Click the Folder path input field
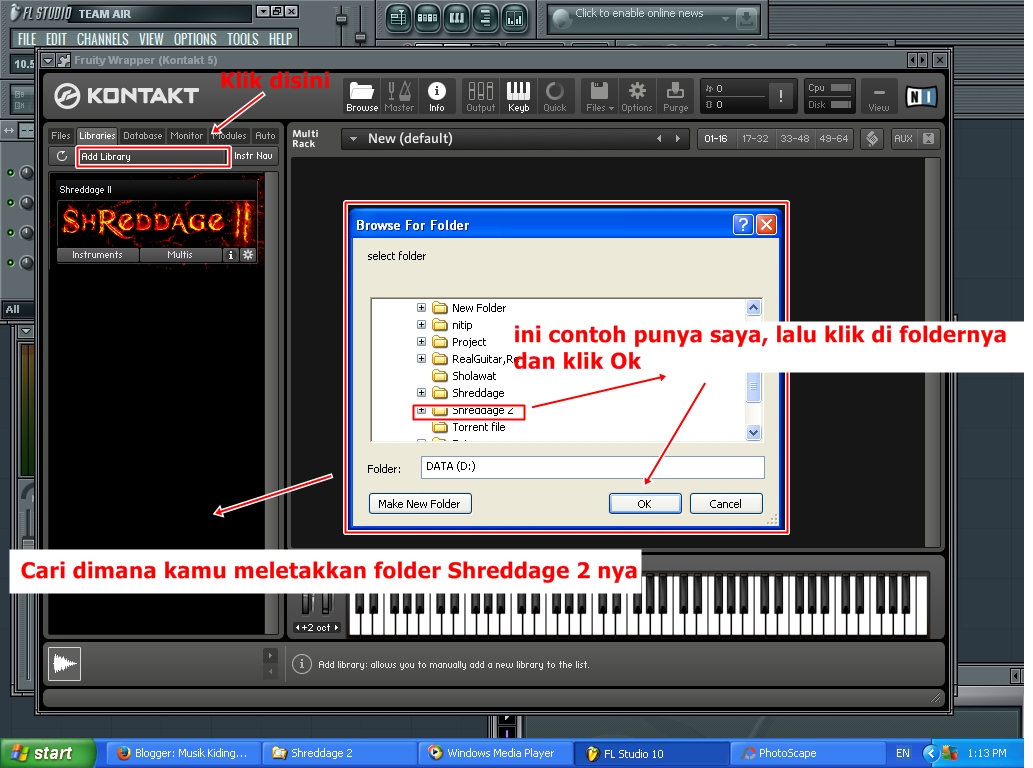 tap(592, 467)
